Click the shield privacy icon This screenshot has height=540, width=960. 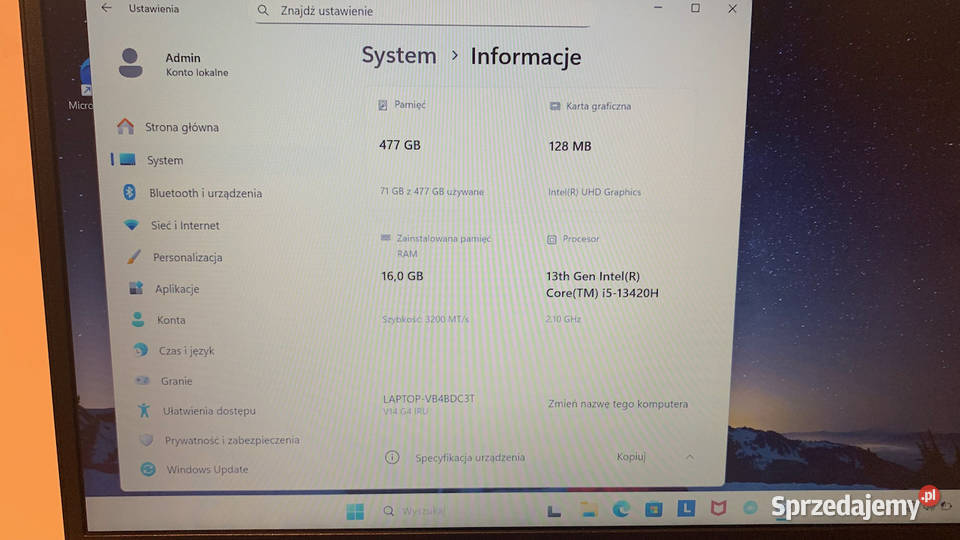coord(146,440)
